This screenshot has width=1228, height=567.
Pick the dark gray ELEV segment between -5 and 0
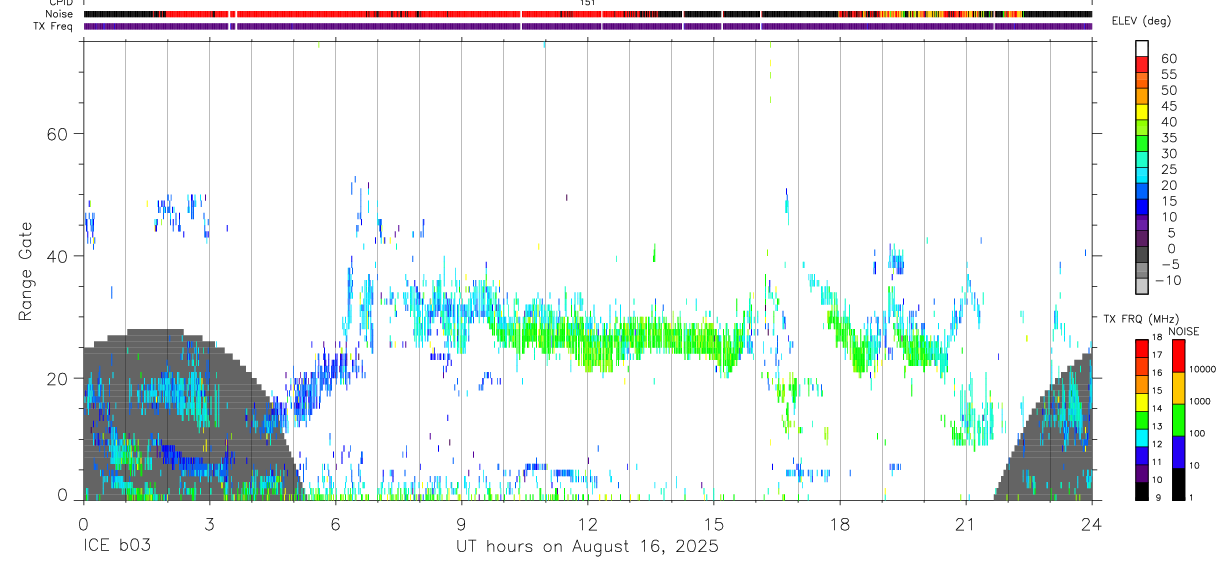click(1142, 256)
